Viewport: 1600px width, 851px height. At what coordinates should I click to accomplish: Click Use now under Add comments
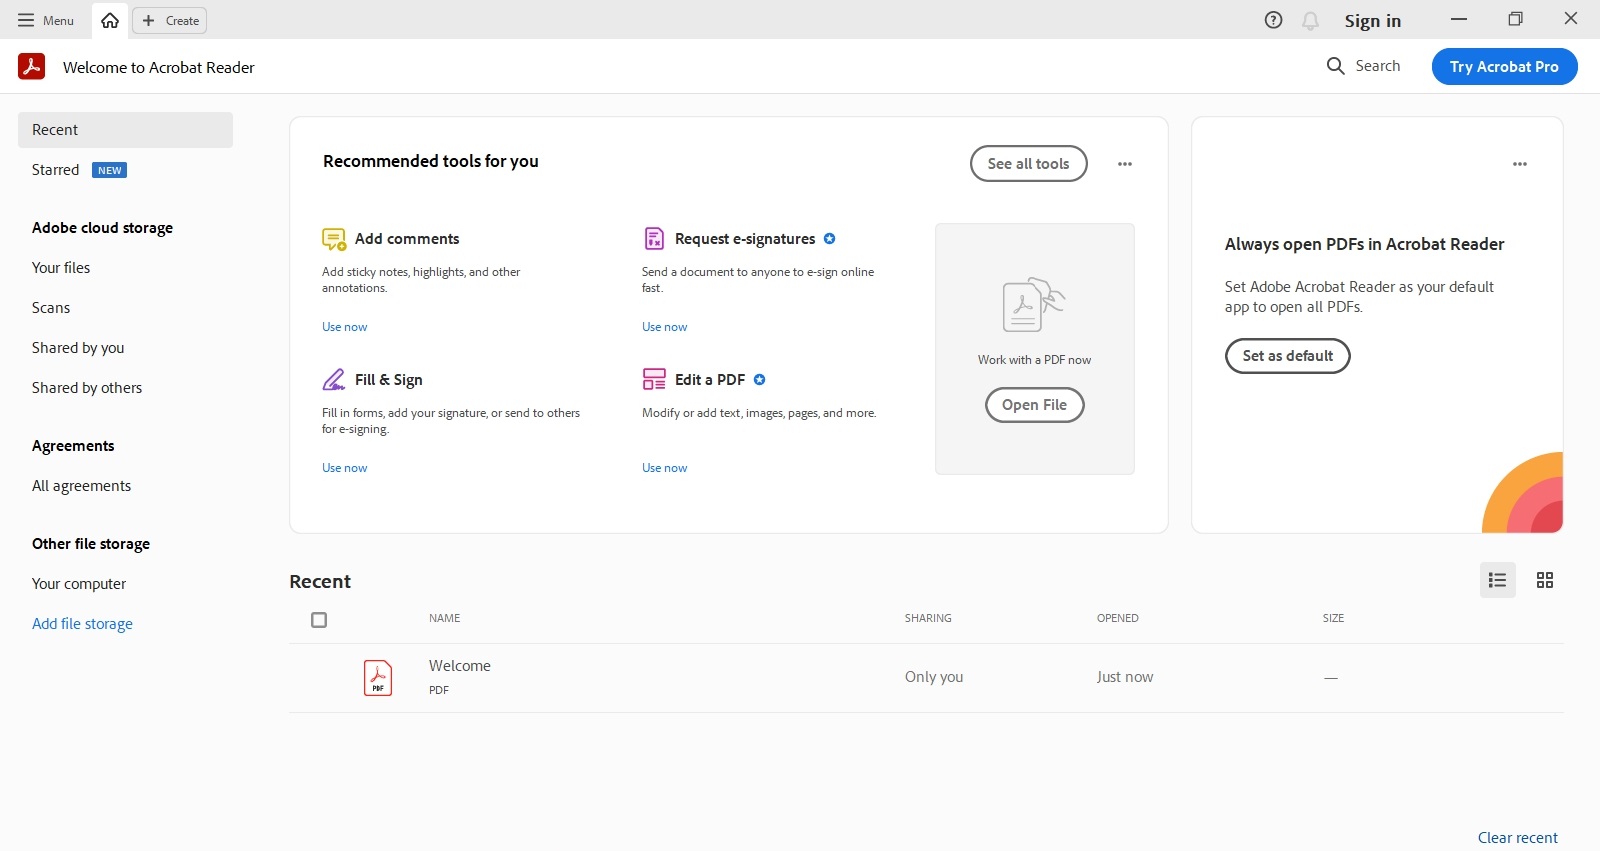click(x=344, y=327)
